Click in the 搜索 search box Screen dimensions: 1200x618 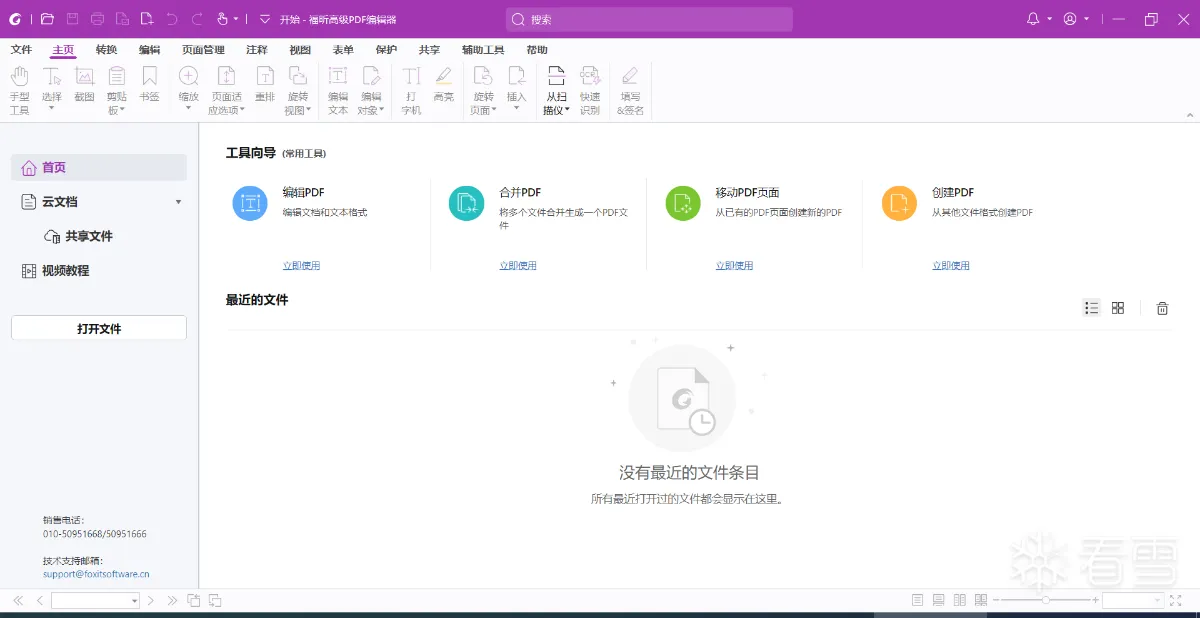tap(649, 19)
